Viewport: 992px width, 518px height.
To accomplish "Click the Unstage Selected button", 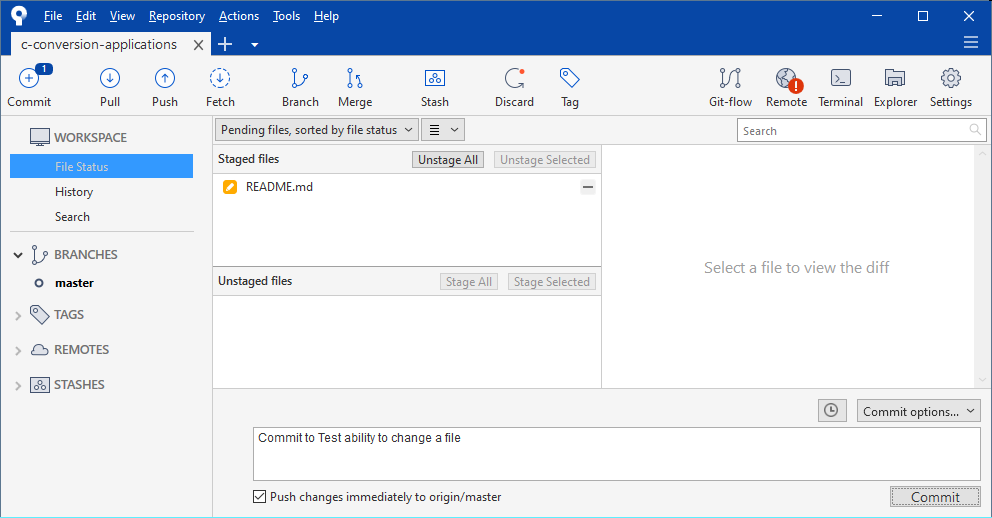I will coord(545,159).
